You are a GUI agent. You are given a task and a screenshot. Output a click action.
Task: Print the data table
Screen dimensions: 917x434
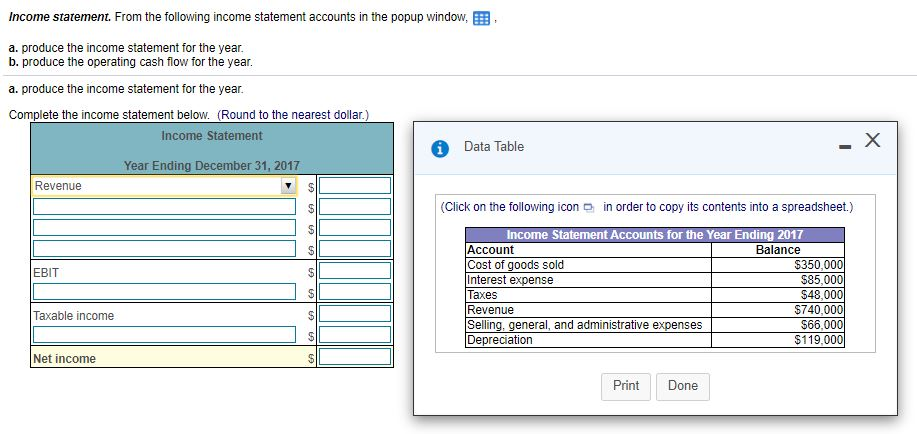[626, 387]
